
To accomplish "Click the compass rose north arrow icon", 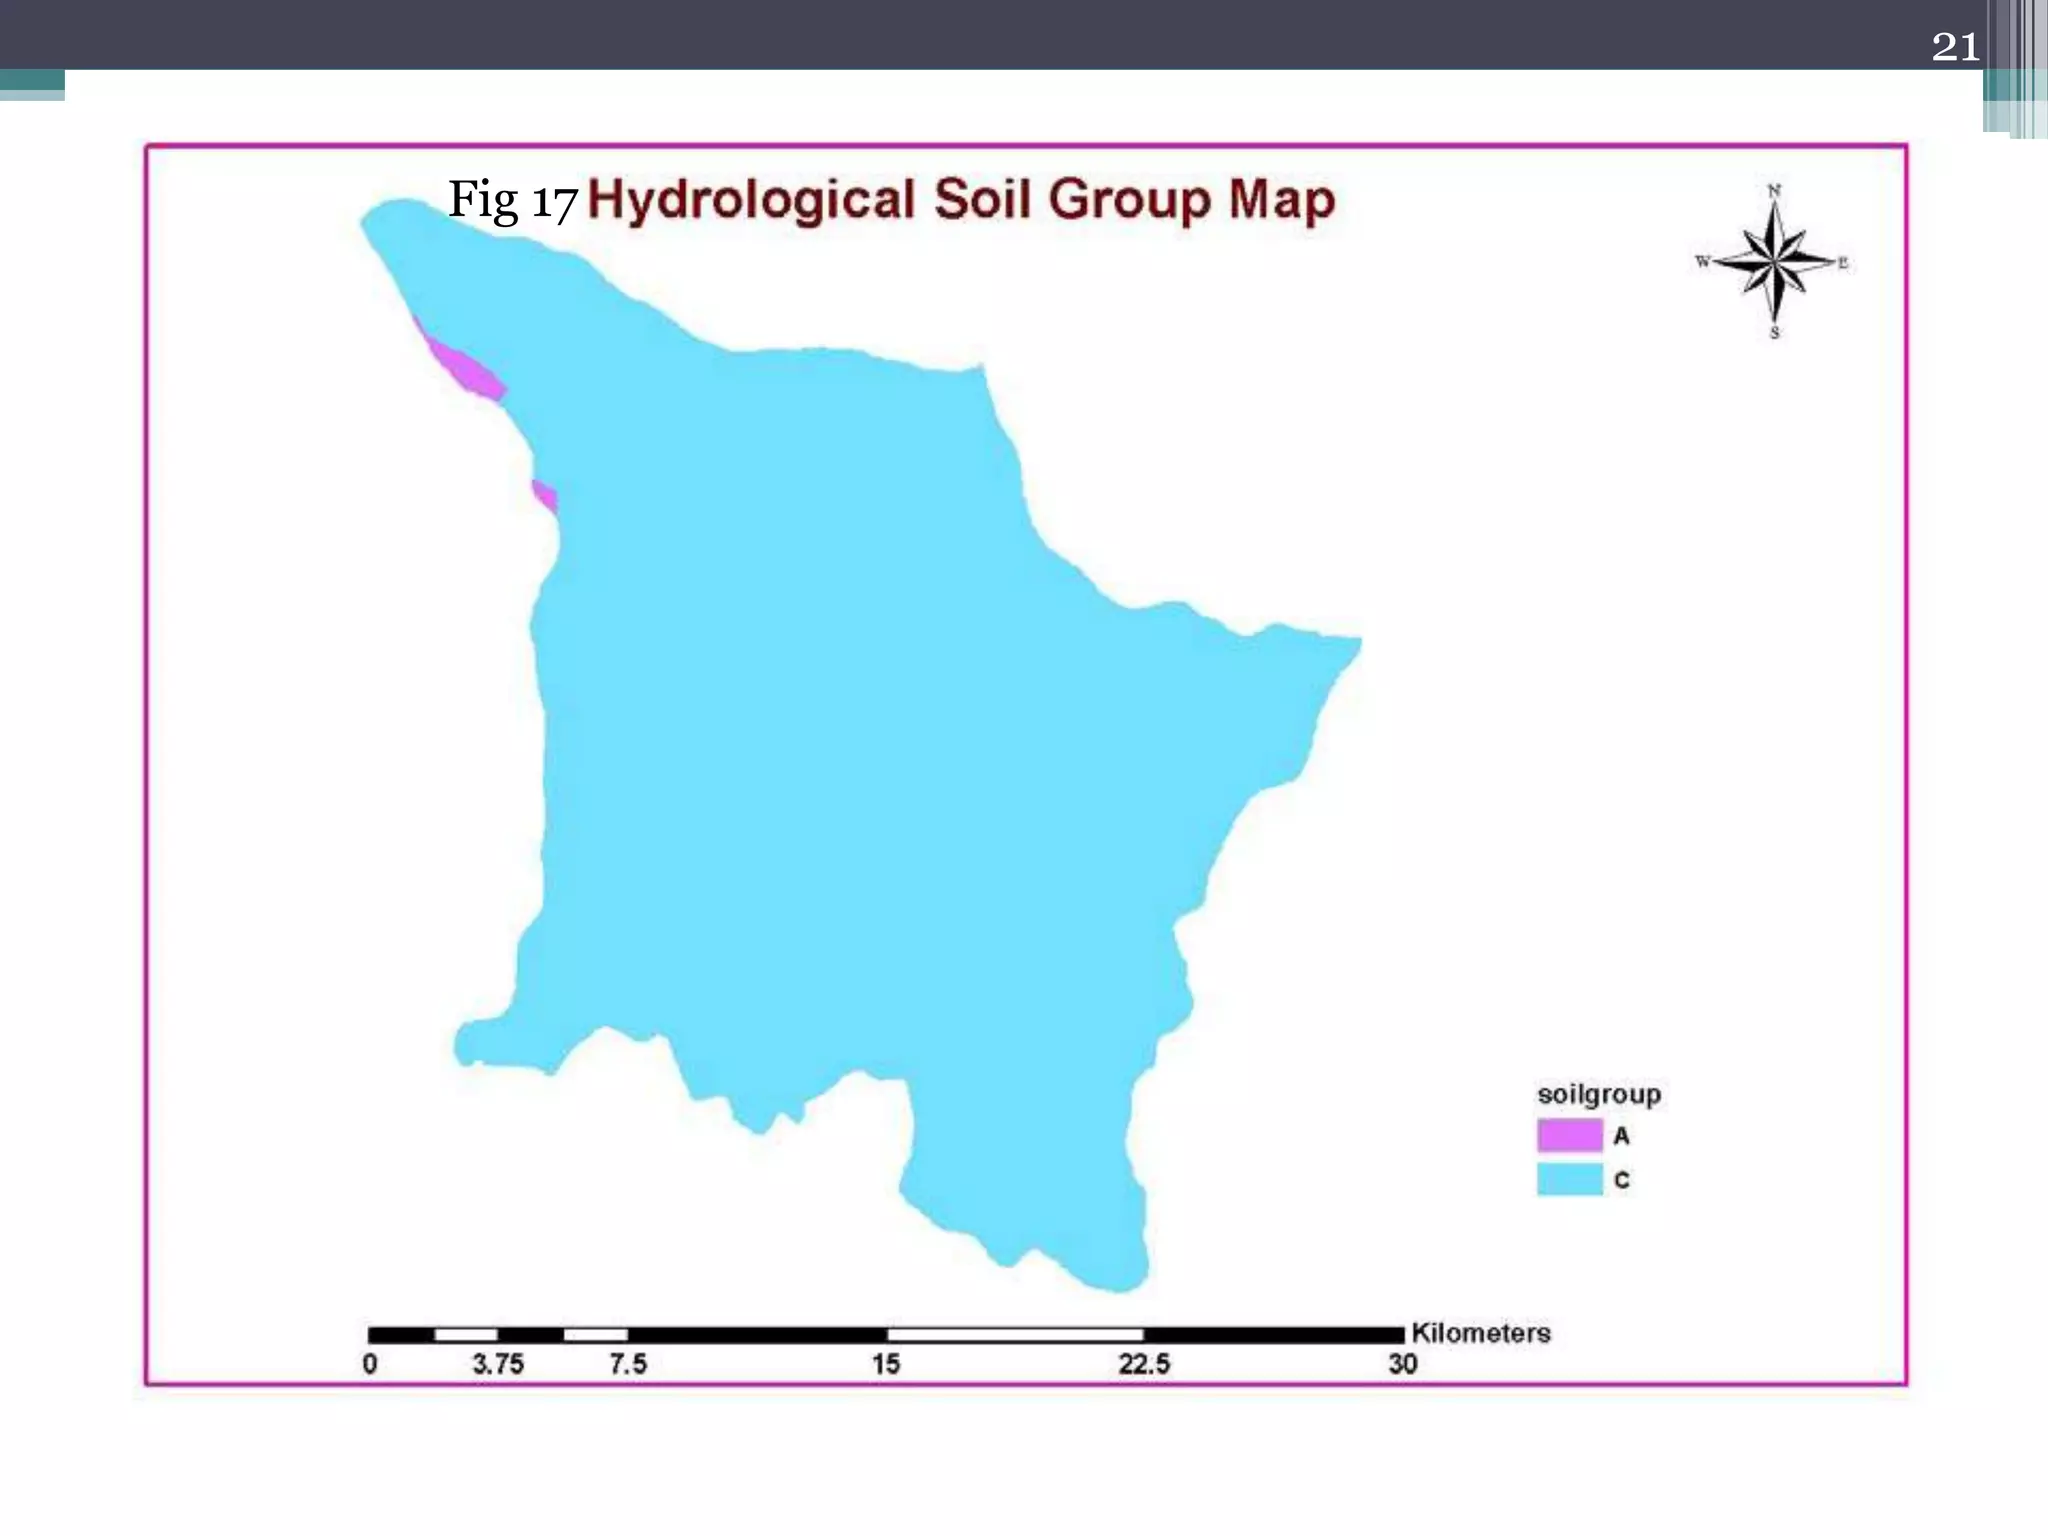I will [x=1774, y=262].
